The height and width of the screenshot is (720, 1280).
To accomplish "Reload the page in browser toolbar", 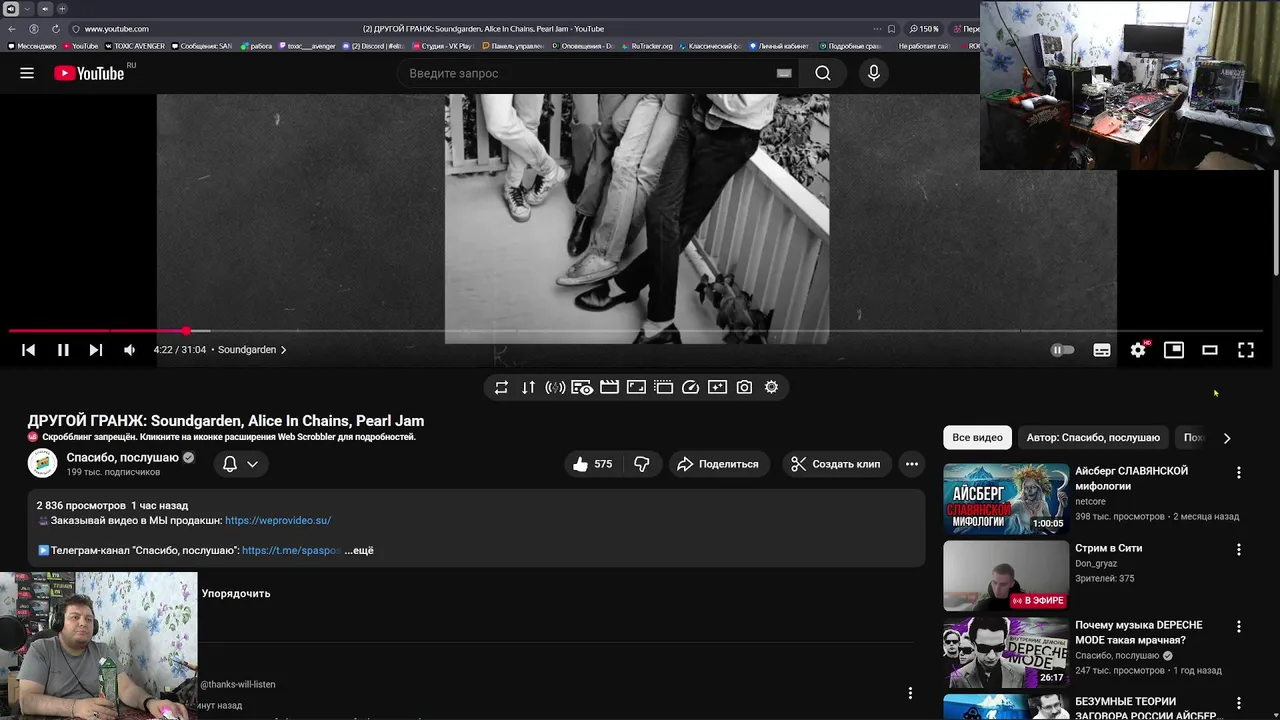I will coord(55,29).
